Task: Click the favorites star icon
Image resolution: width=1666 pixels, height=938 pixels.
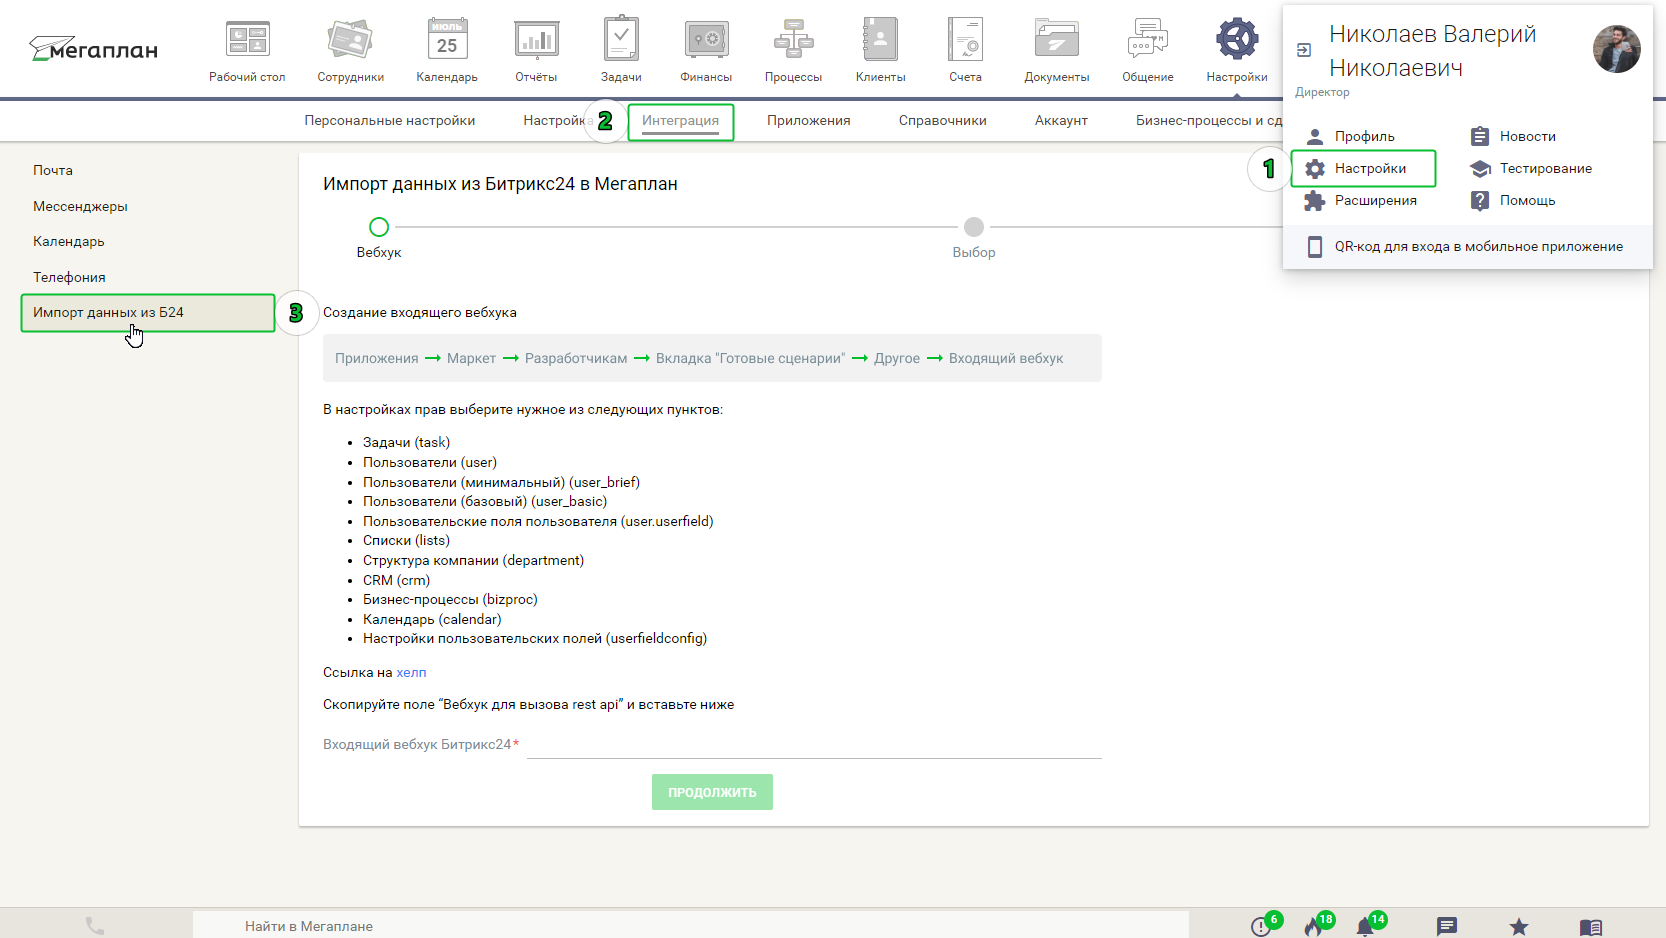Action: (x=1519, y=927)
